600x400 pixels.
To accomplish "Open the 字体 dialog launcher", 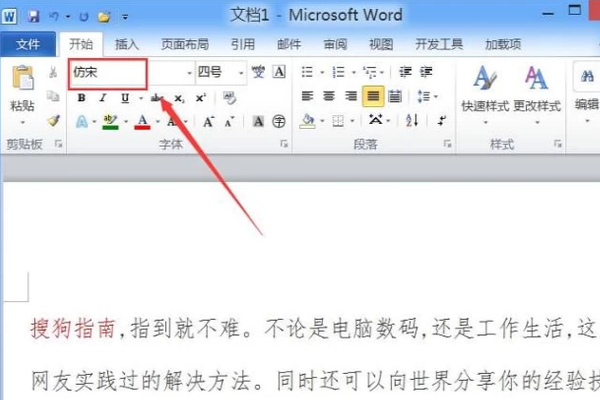I will 284,144.
